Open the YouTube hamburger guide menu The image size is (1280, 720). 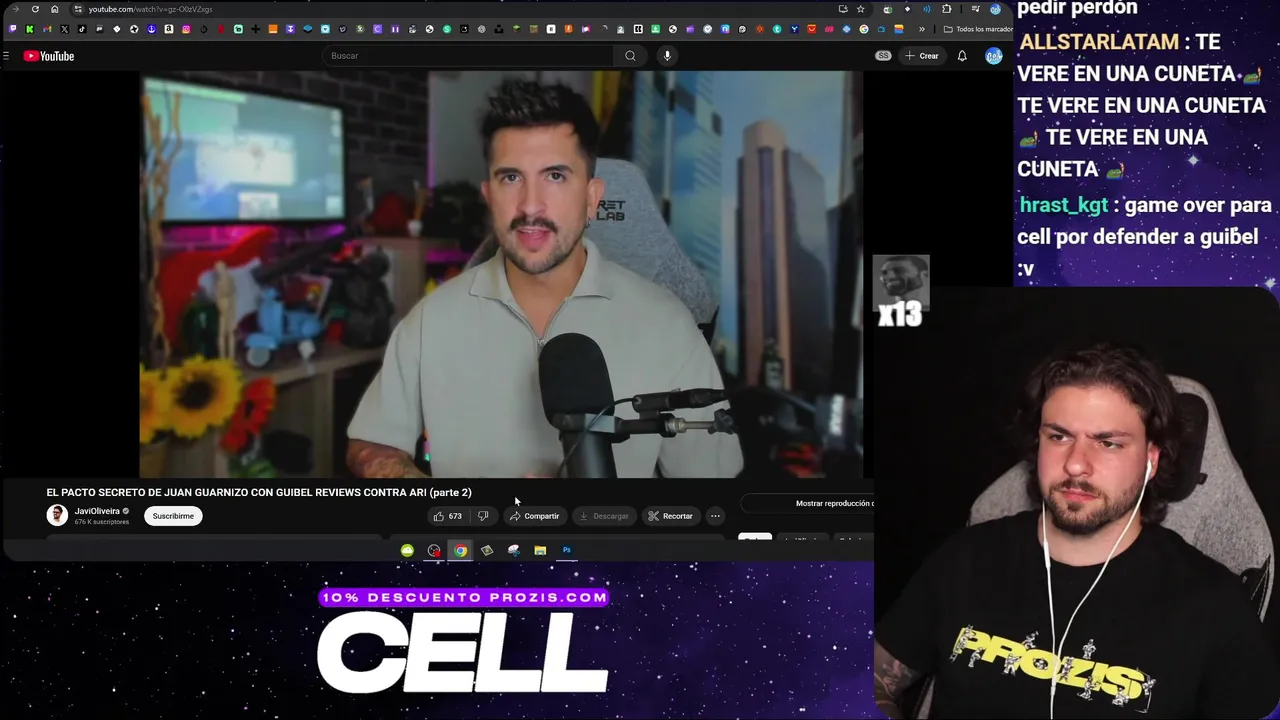tap(6, 56)
